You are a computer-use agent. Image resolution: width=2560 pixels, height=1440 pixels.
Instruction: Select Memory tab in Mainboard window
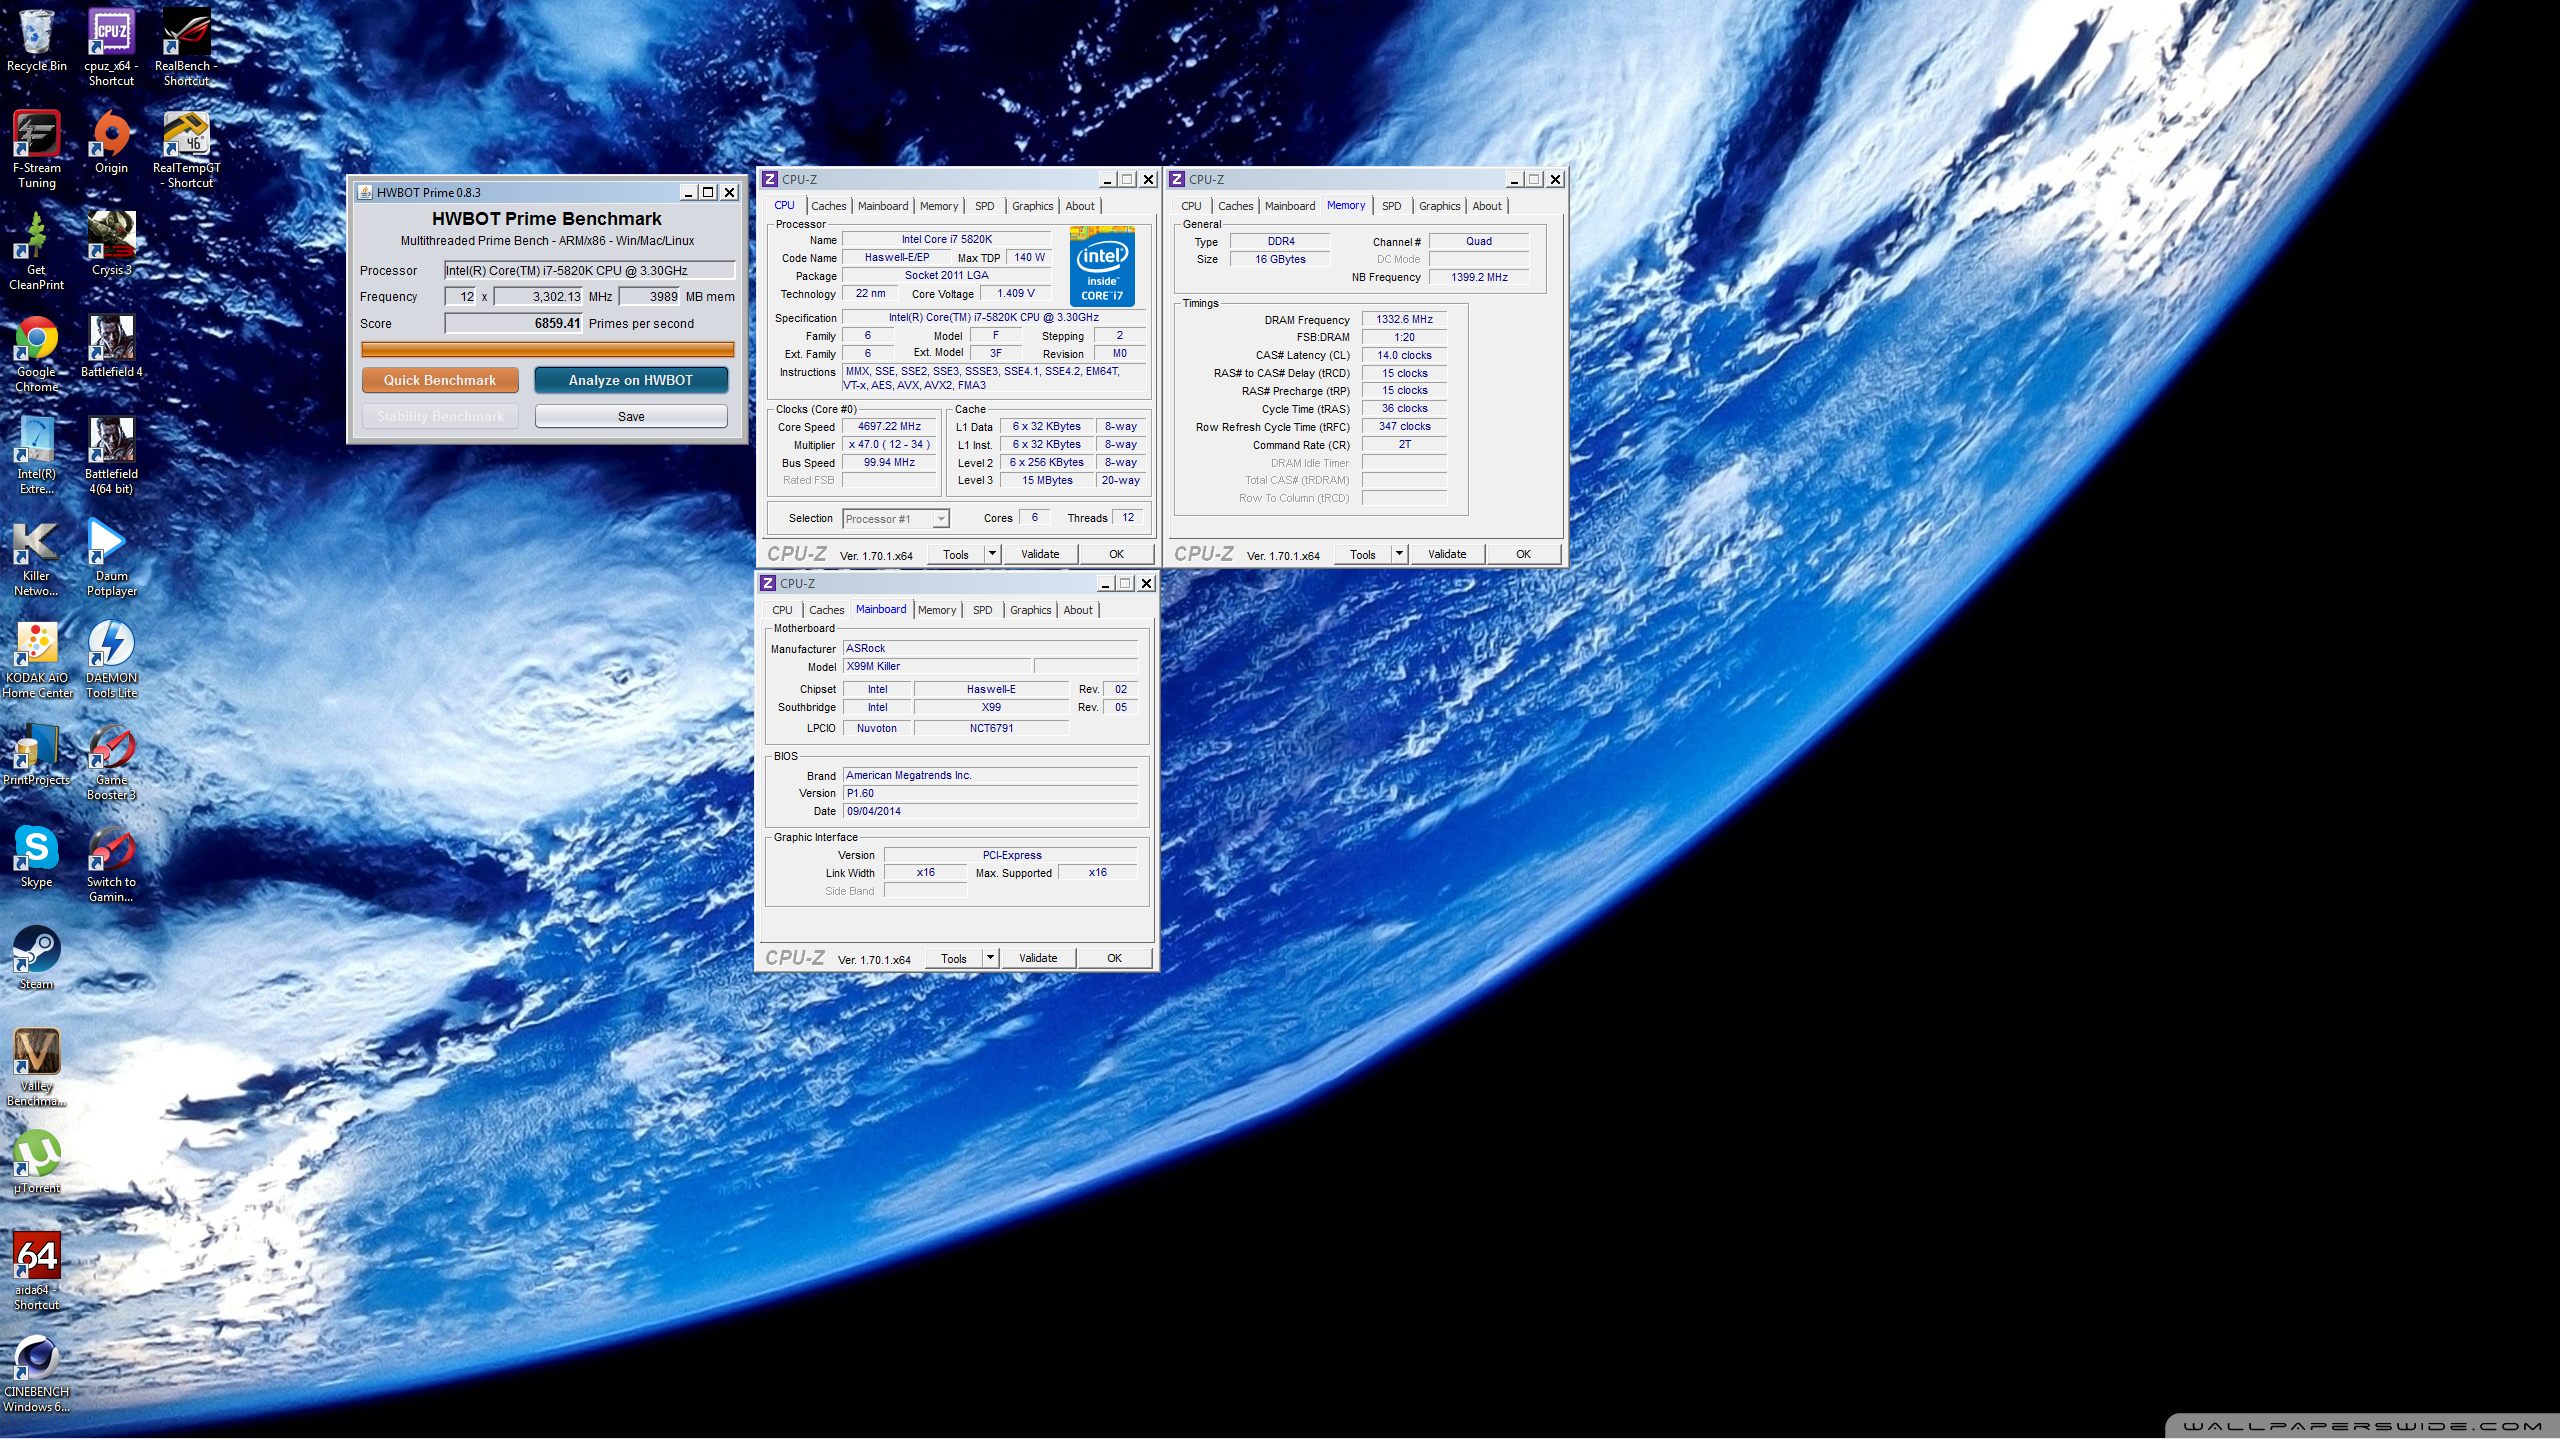pos(936,610)
